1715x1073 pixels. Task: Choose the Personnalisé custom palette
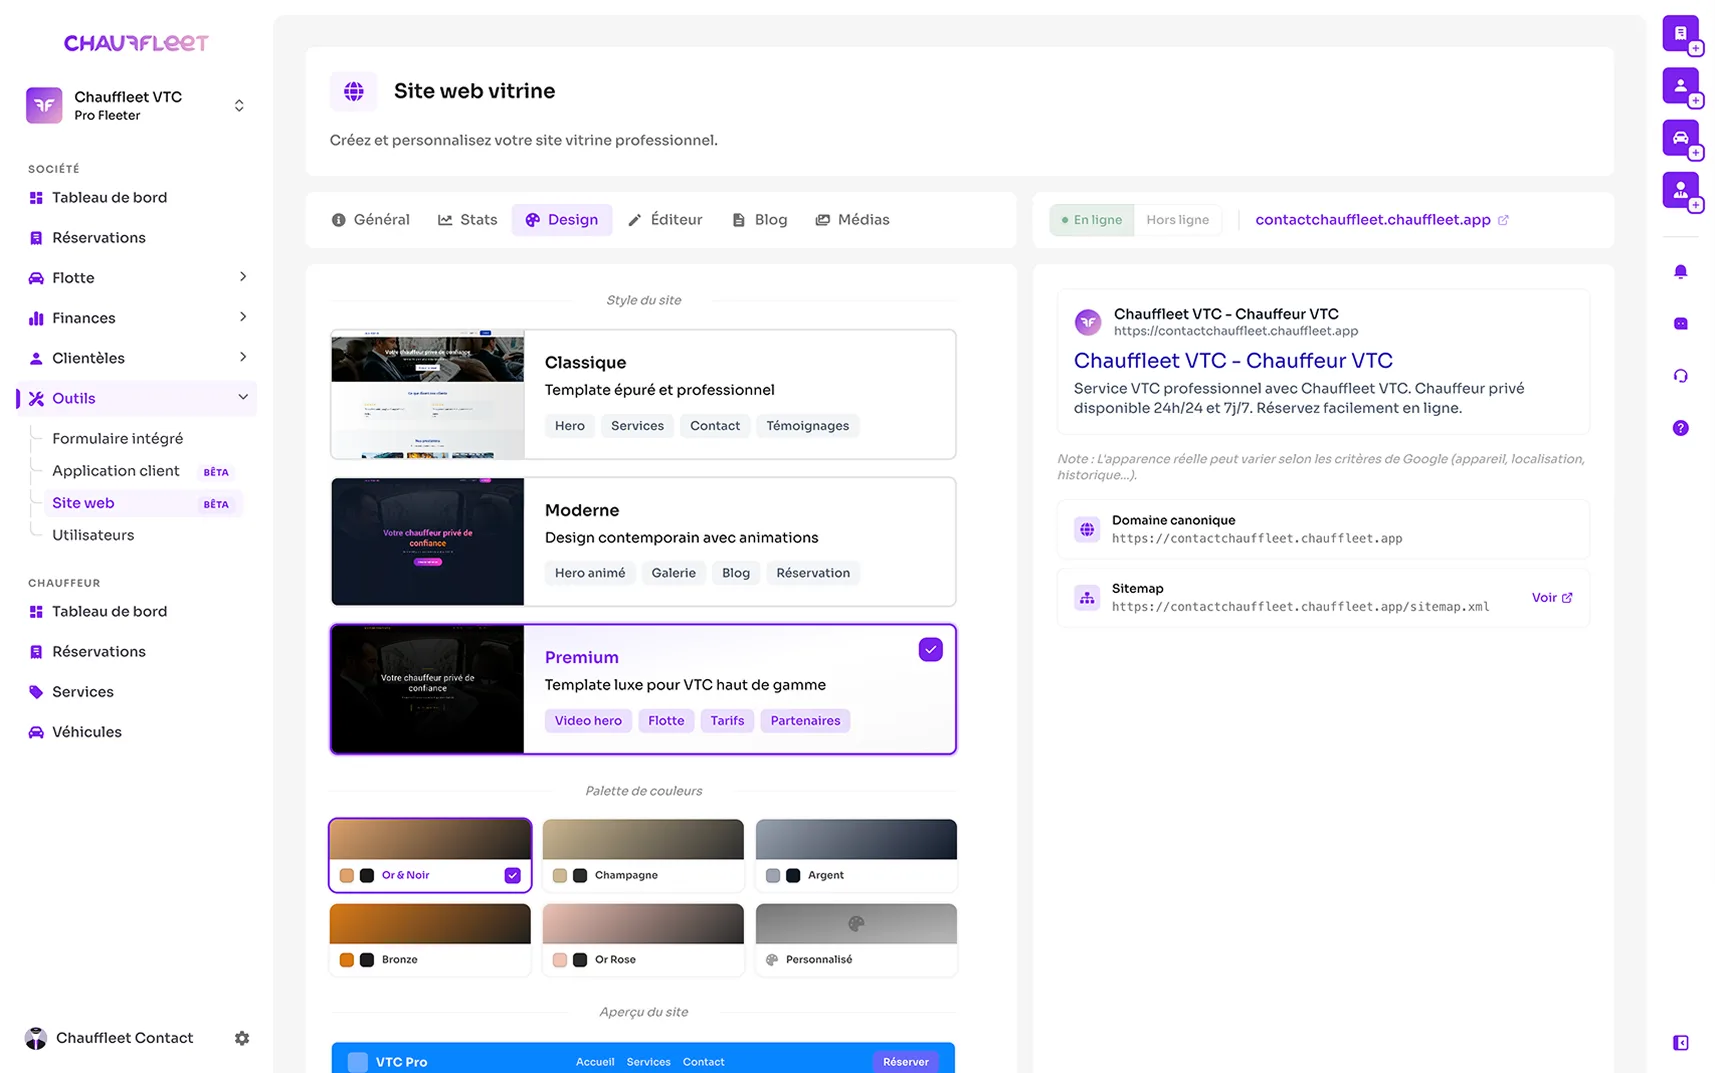856,940
